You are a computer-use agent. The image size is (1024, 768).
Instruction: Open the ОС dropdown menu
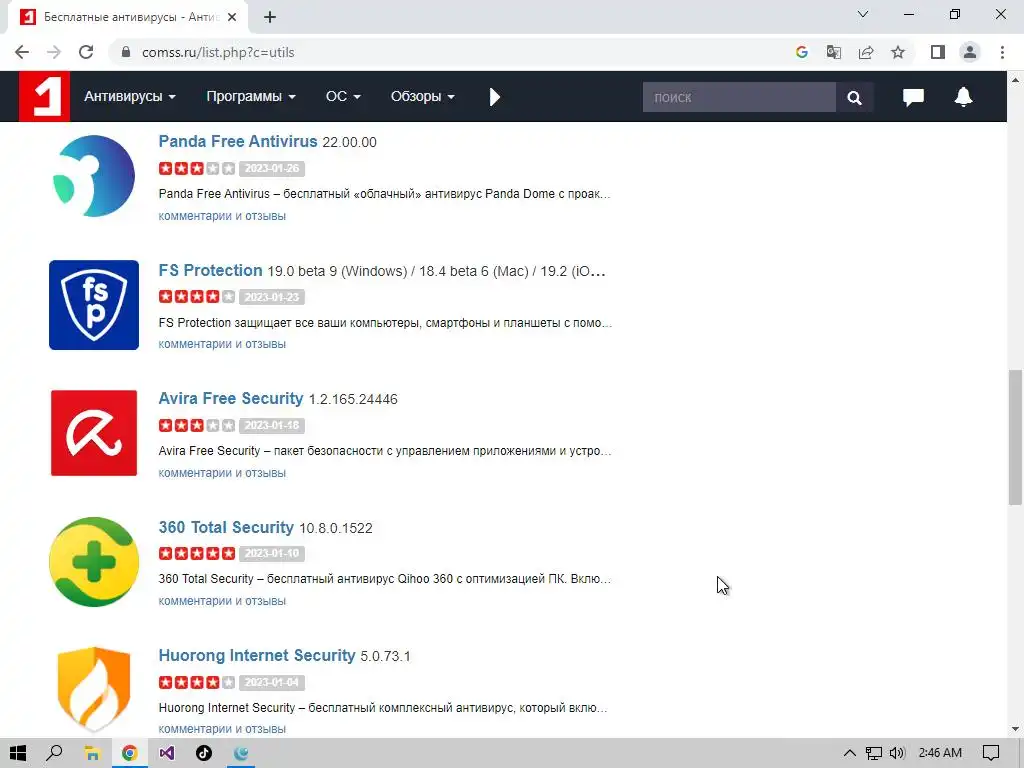[343, 97]
